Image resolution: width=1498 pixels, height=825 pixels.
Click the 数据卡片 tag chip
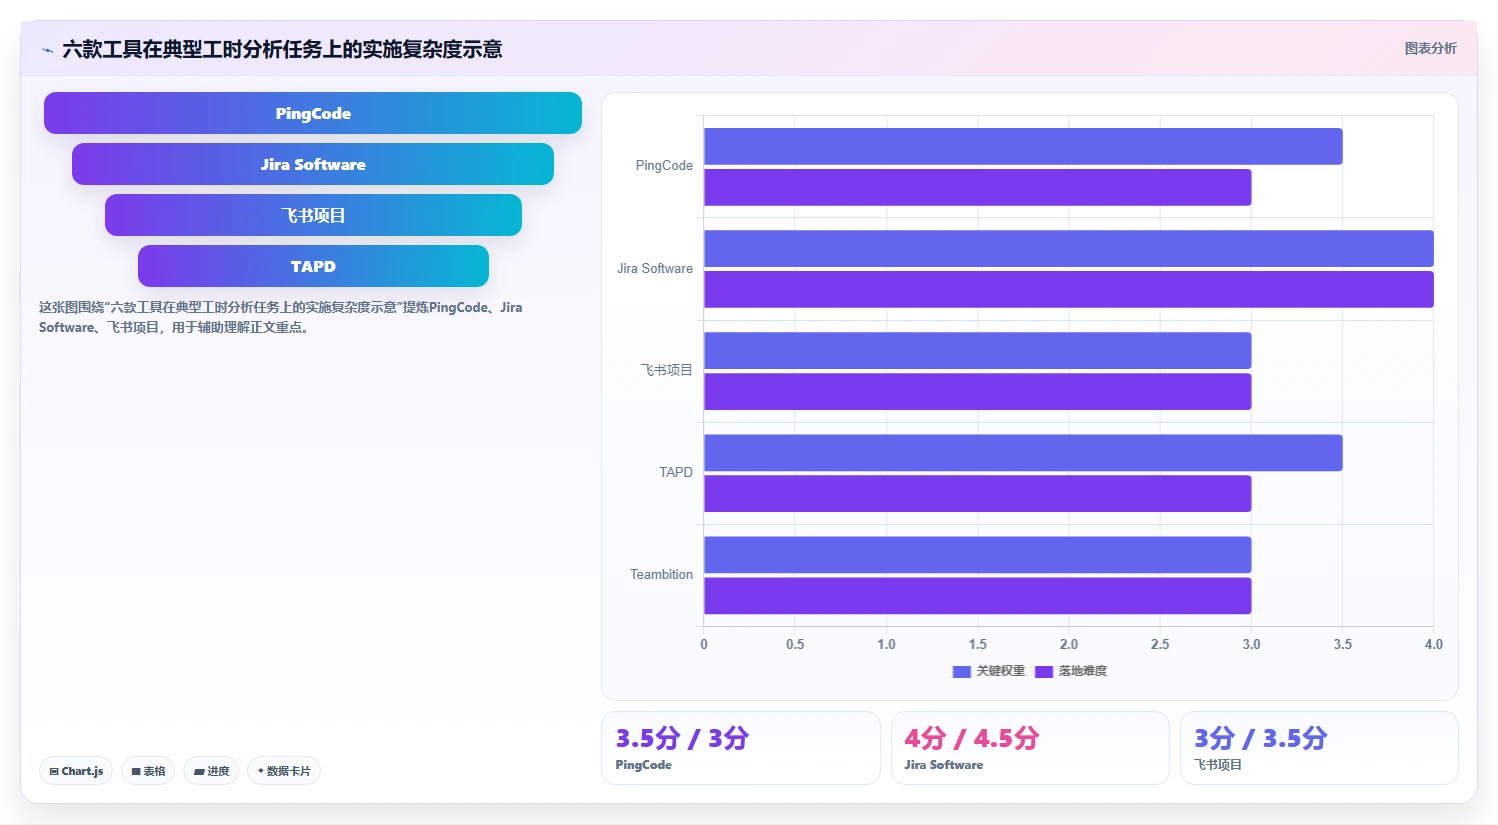click(284, 771)
